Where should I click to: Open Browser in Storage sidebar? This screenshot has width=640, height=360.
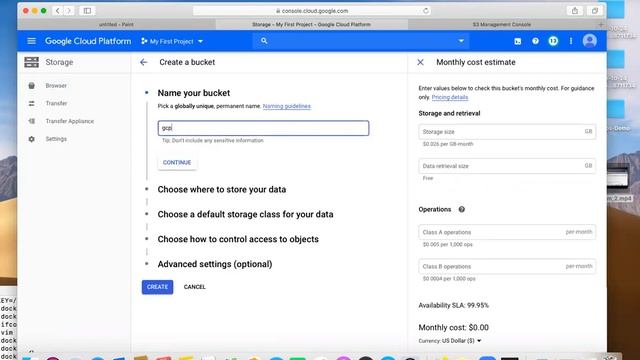(56, 86)
